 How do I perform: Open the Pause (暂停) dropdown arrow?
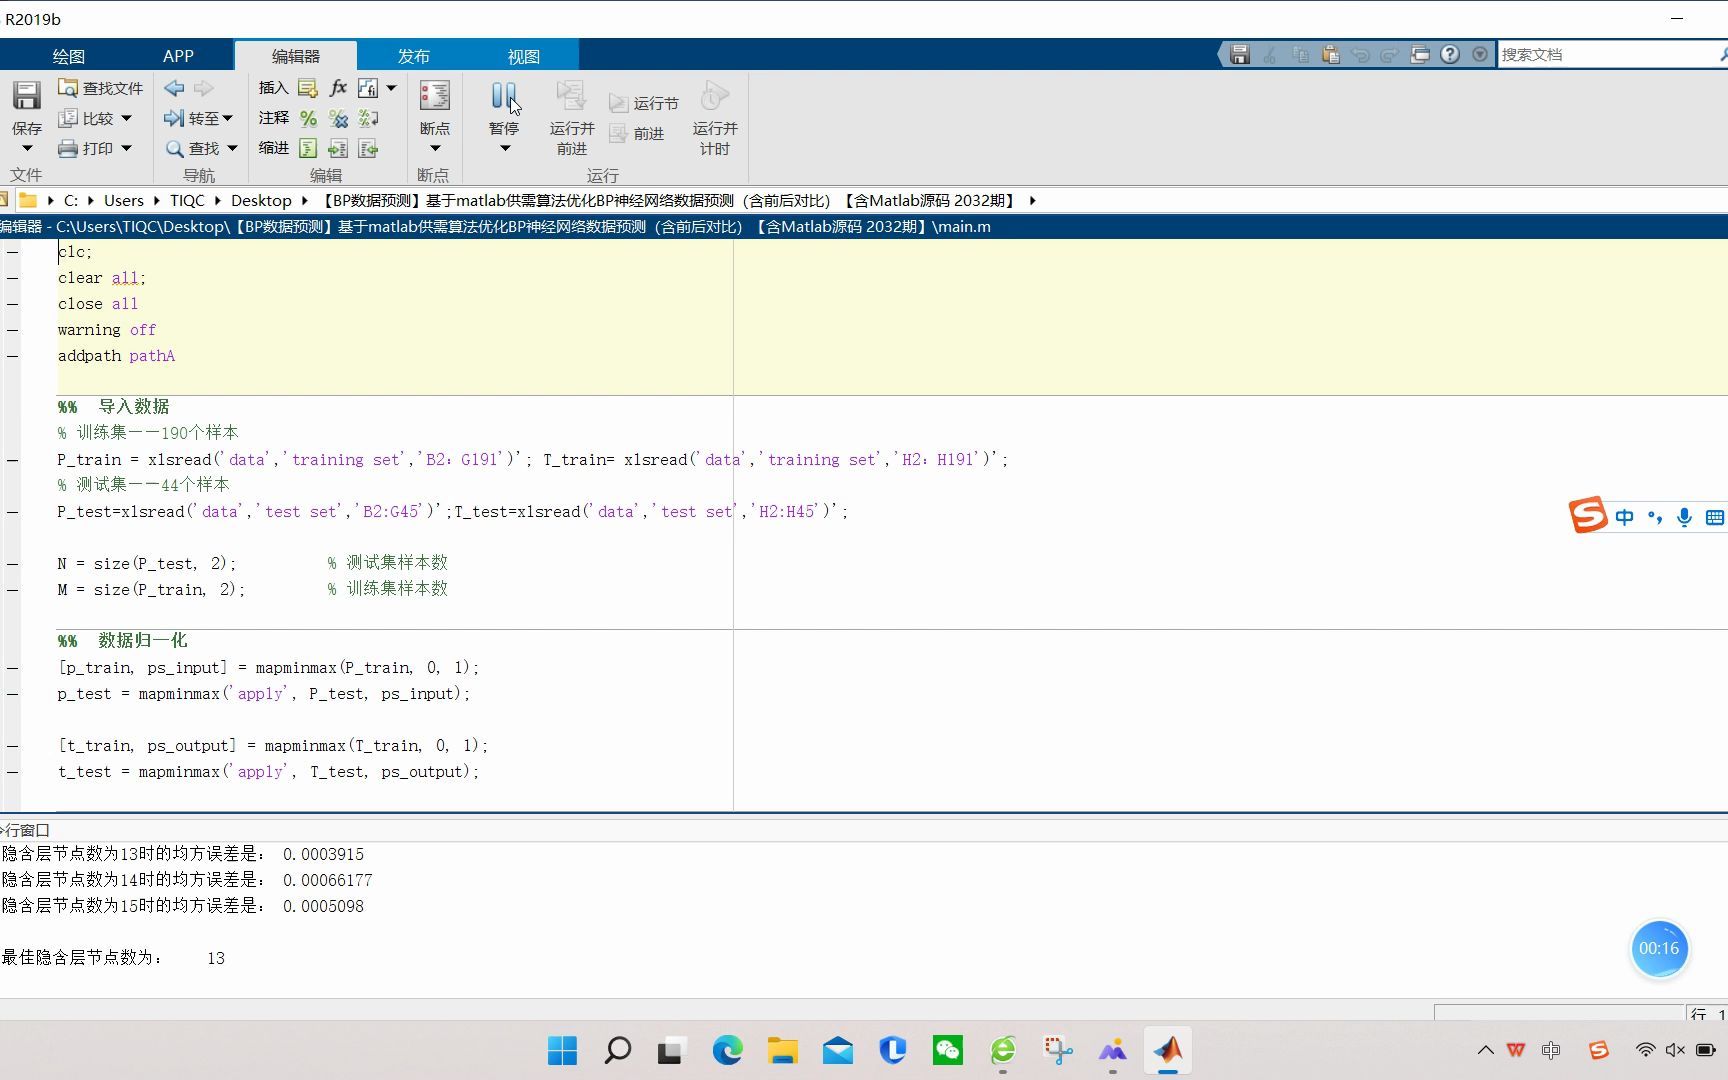pyautogui.click(x=505, y=149)
